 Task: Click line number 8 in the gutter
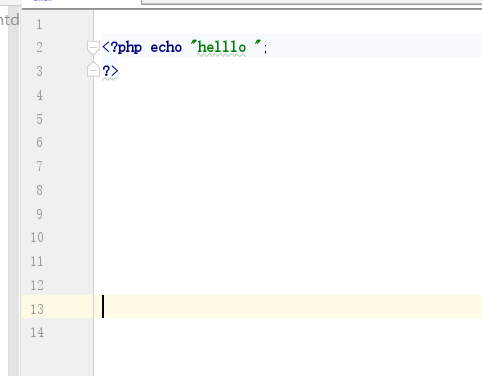tap(39, 190)
